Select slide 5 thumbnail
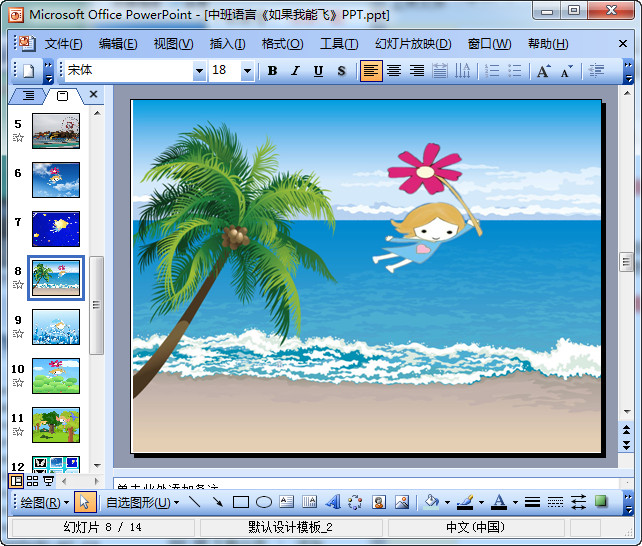 click(x=56, y=131)
